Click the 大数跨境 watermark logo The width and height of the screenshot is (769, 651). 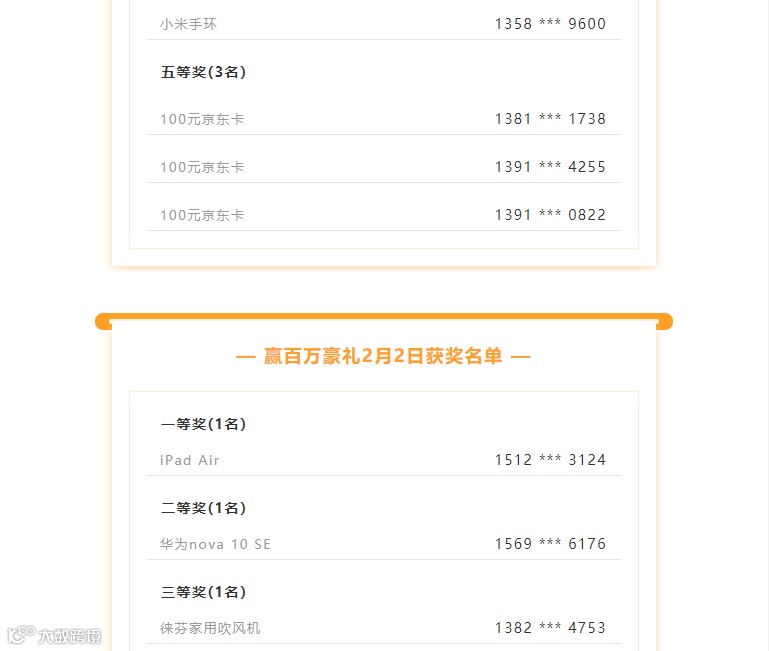coord(54,635)
